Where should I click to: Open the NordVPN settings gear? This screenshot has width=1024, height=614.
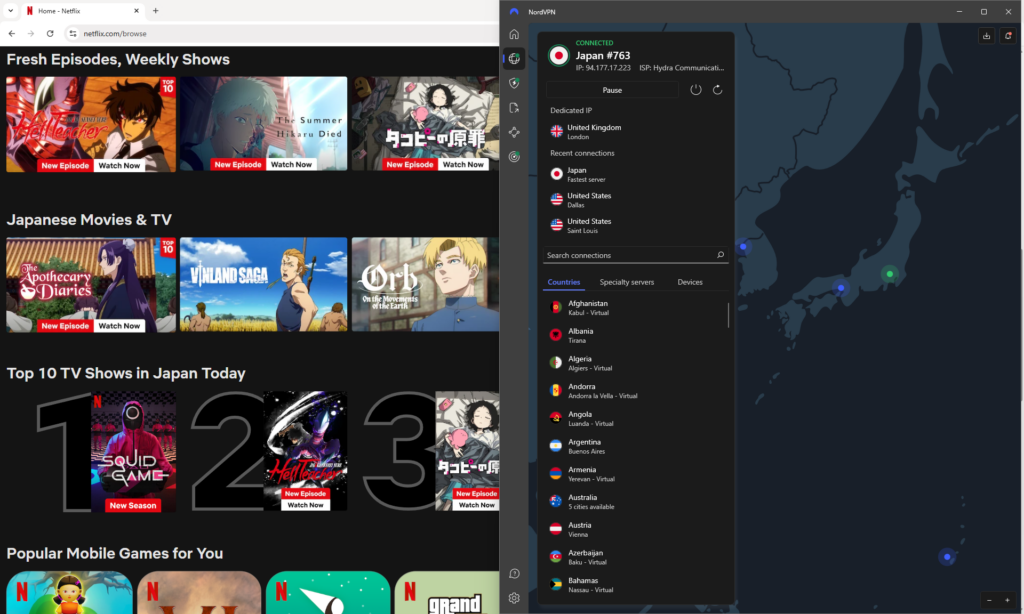pyautogui.click(x=514, y=598)
